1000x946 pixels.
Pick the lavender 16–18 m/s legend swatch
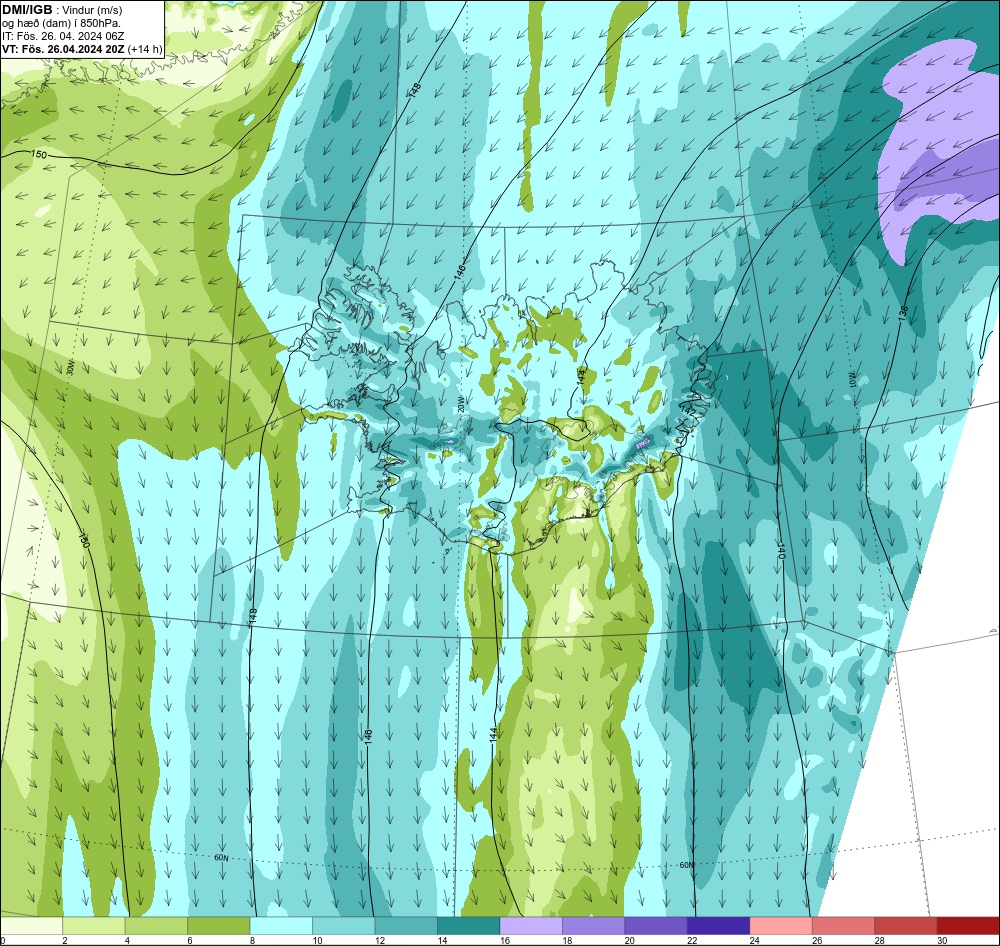click(531, 925)
